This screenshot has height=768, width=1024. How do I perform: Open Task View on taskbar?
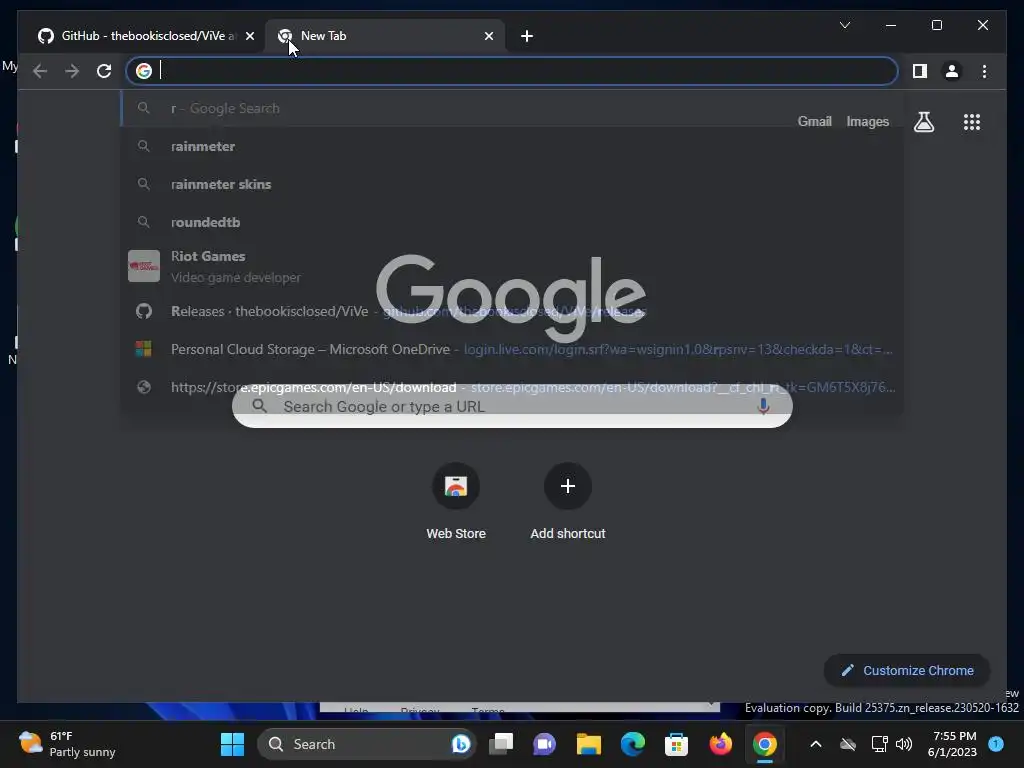(502, 744)
